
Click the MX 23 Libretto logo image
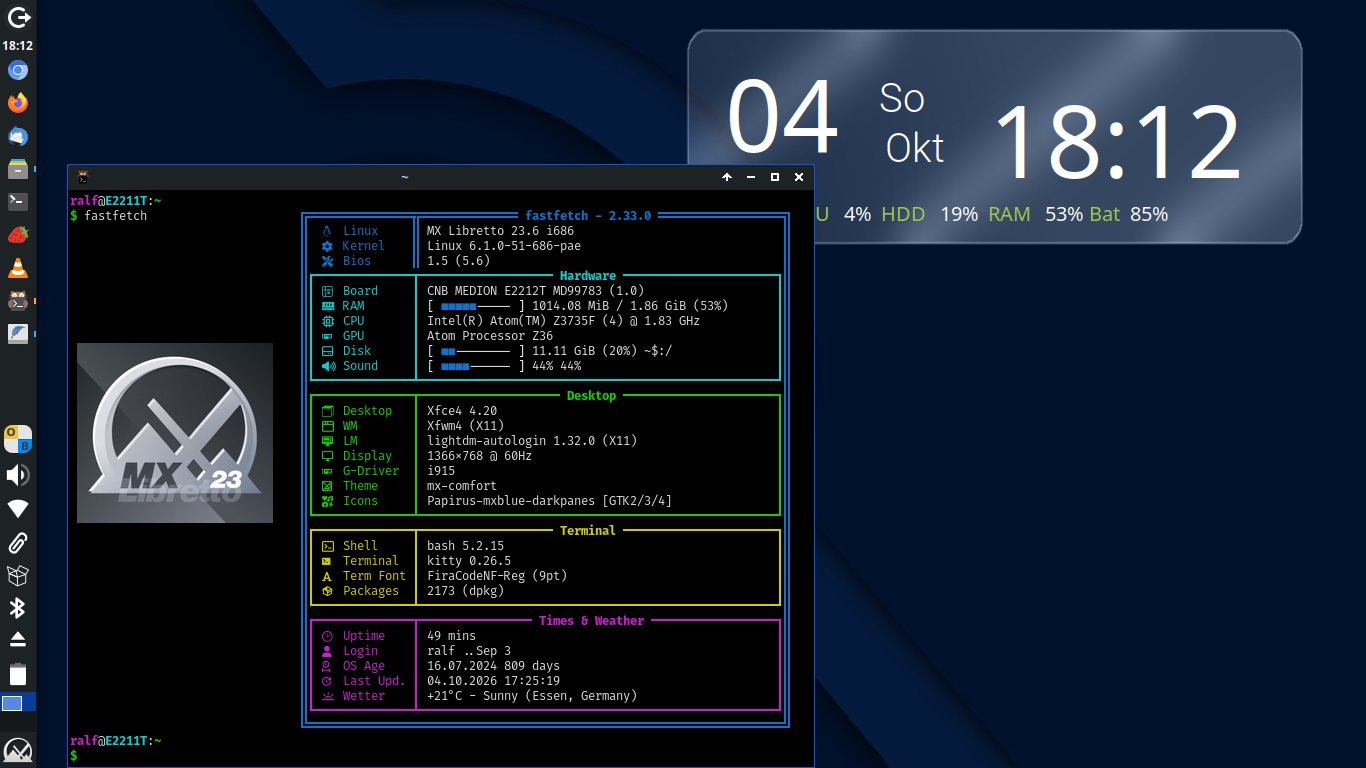click(x=175, y=433)
